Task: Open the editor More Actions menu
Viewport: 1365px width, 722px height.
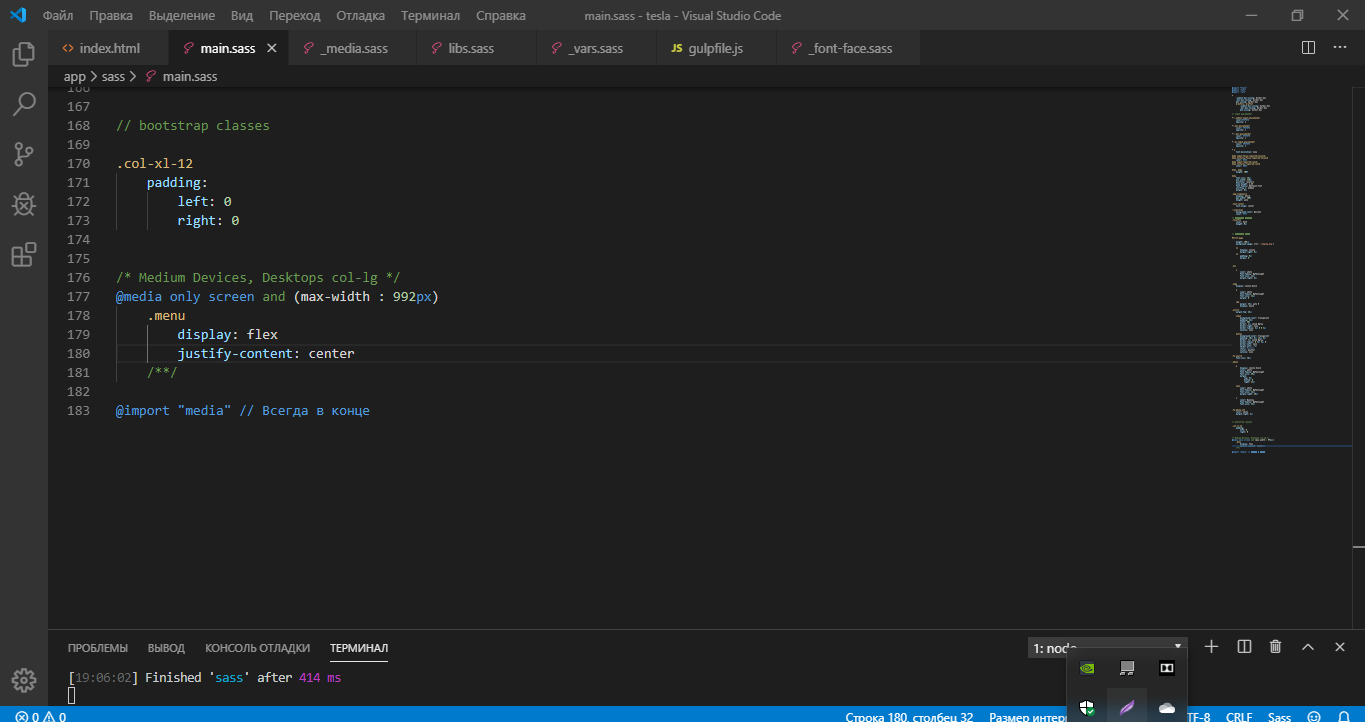Action: pos(1340,48)
